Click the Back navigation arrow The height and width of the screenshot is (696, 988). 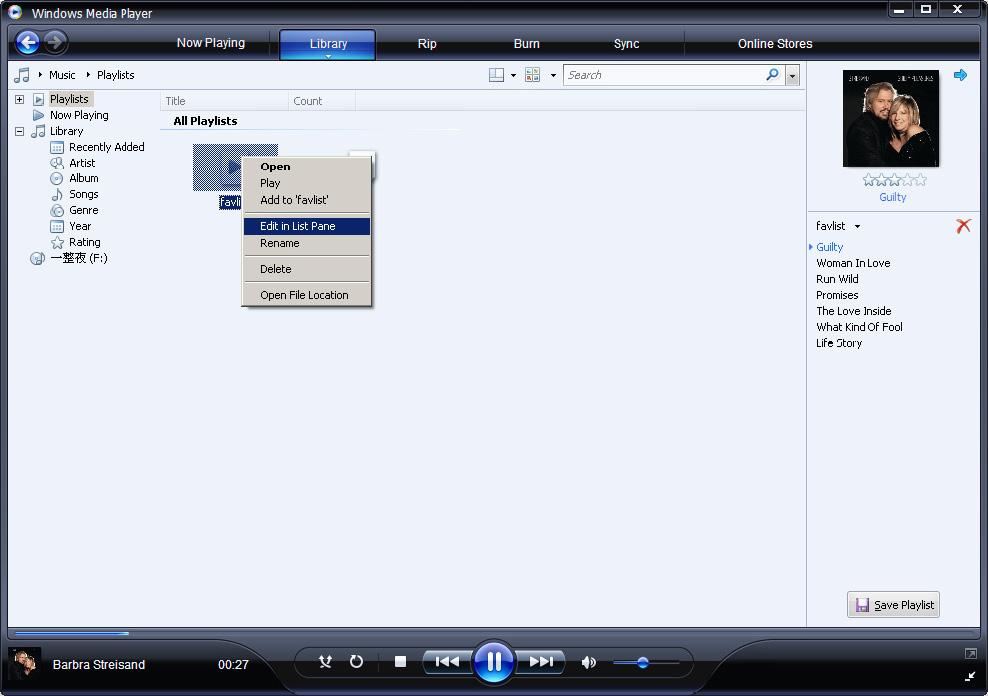(x=28, y=42)
